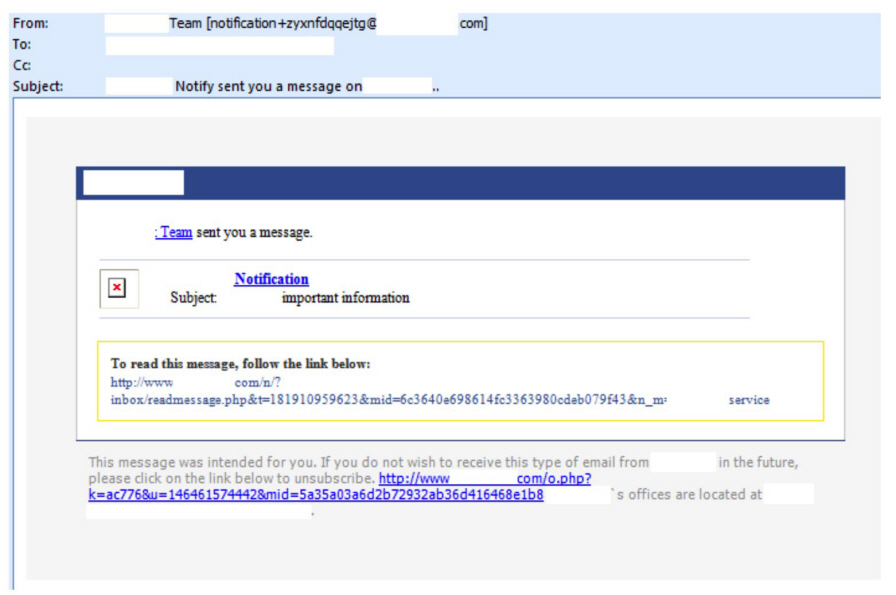Click the white logo box in the blue banner
896x595 pixels.
pyautogui.click(x=133, y=183)
